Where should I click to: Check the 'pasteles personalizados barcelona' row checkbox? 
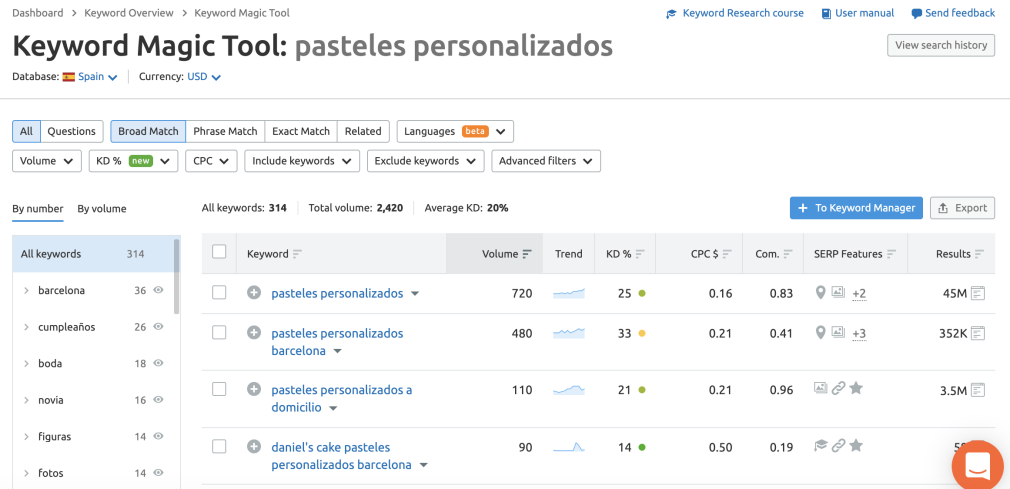coord(219,332)
